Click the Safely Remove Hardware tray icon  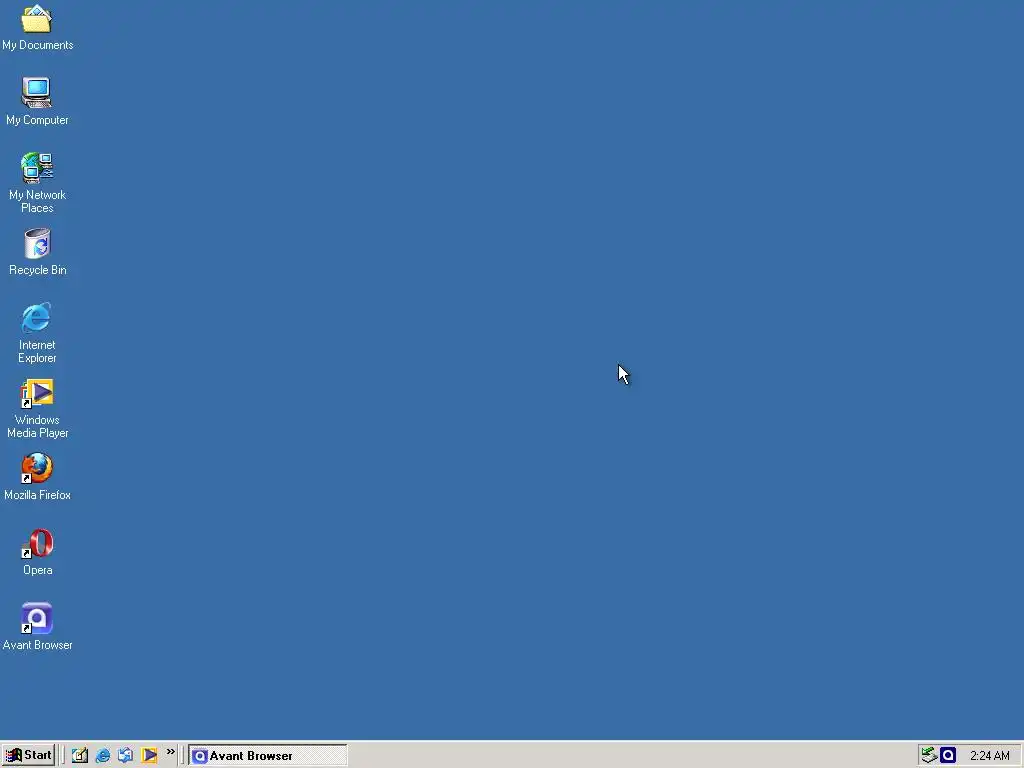[x=929, y=756]
